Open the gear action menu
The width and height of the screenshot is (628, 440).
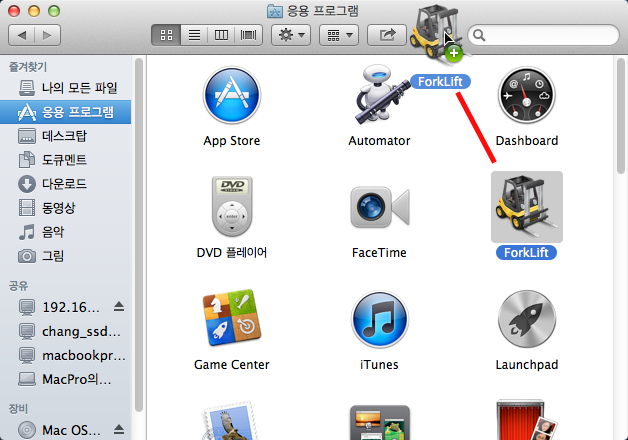pyautogui.click(x=291, y=35)
